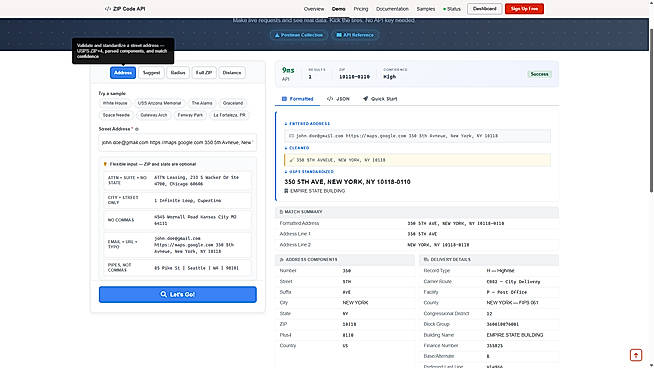Image resolution: width=654 pixels, height=368 pixels.
Task: Select the PIPES, NOT COMMAS example
Action: coord(178,268)
